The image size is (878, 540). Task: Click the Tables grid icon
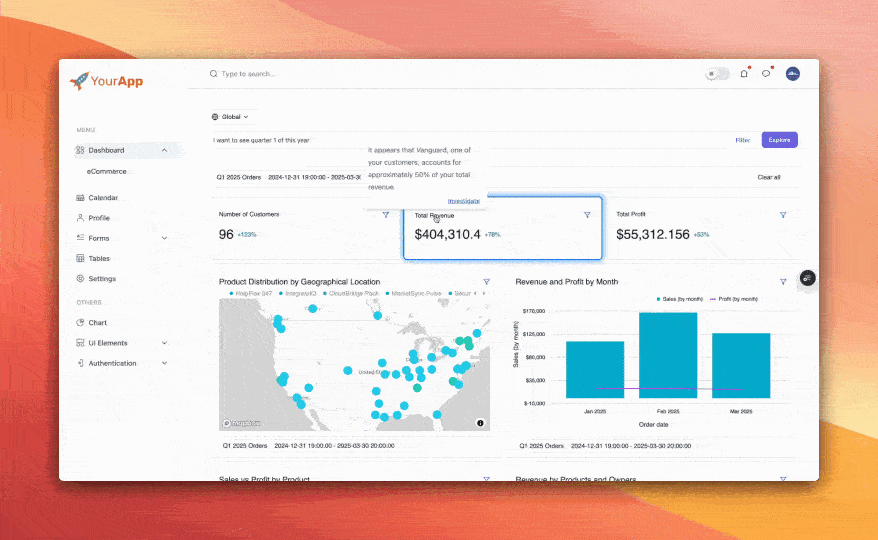point(80,258)
